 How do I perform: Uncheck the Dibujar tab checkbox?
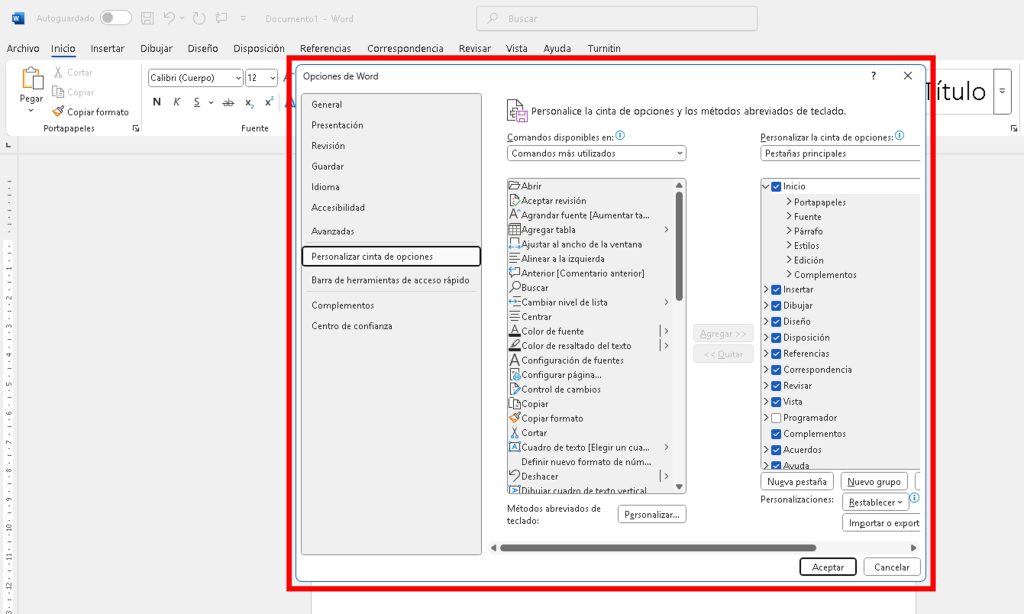[776, 306]
